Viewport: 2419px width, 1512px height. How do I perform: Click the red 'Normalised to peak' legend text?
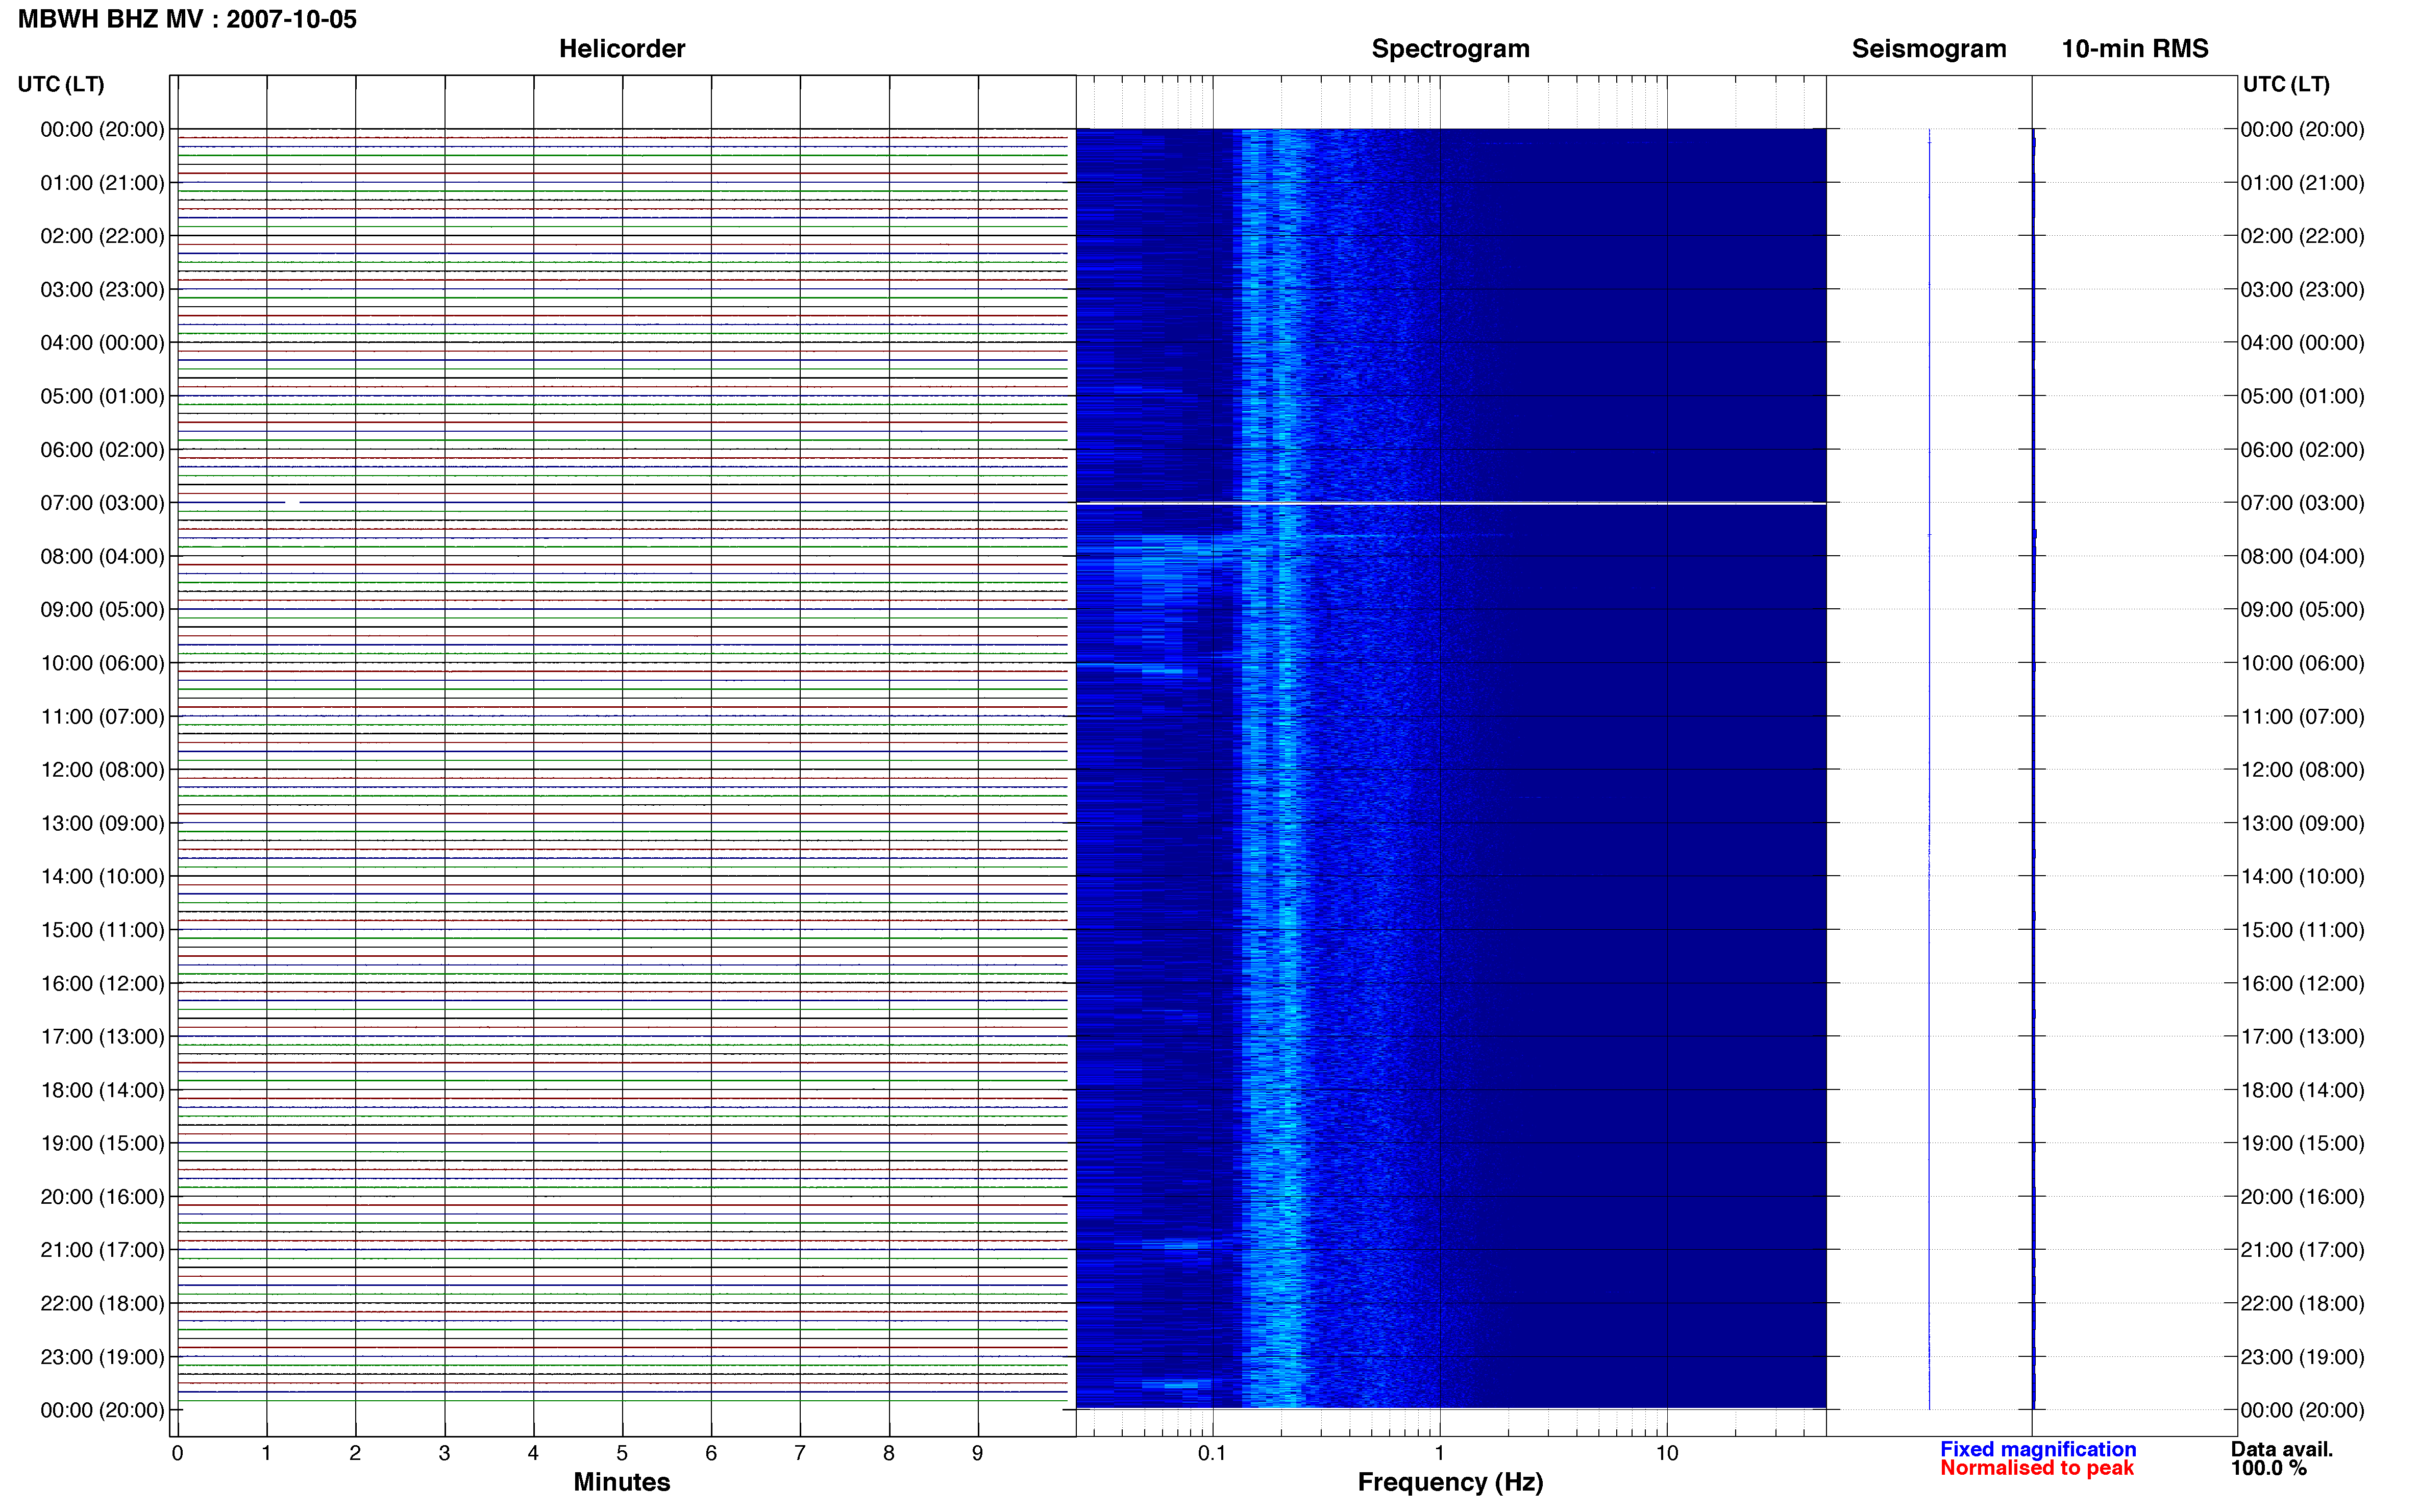point(2037,1468)
